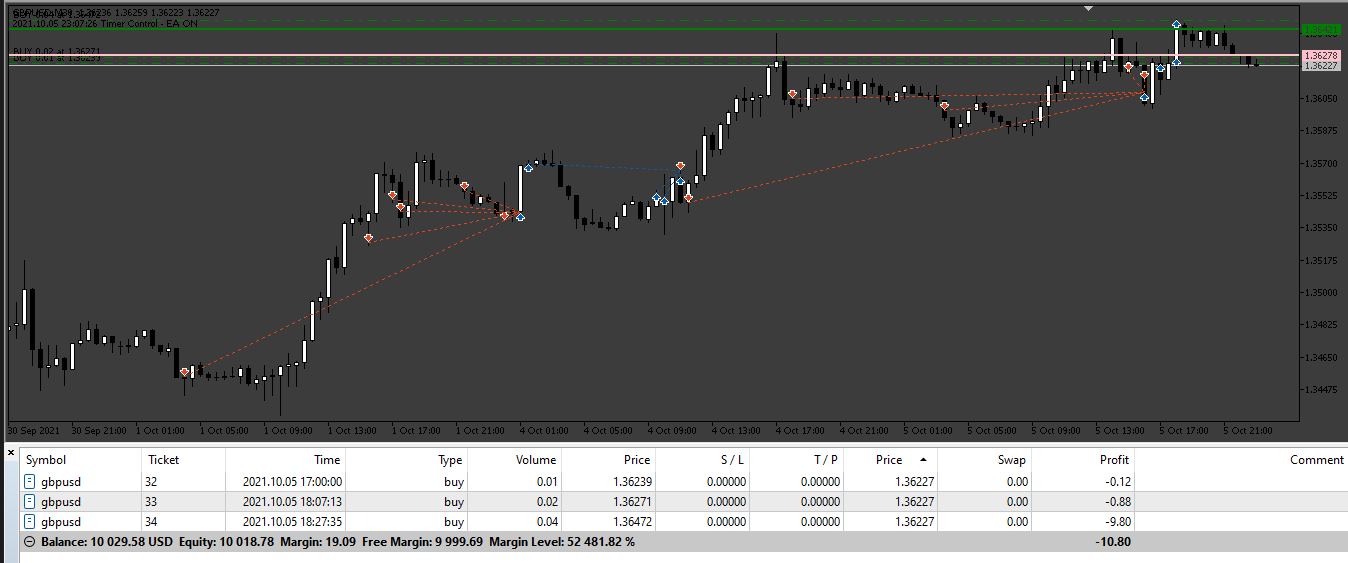Screen dimensions: 1348x563
Task: Click the order icon beside ticket 33's gbpusd
Action: (31, 501)
